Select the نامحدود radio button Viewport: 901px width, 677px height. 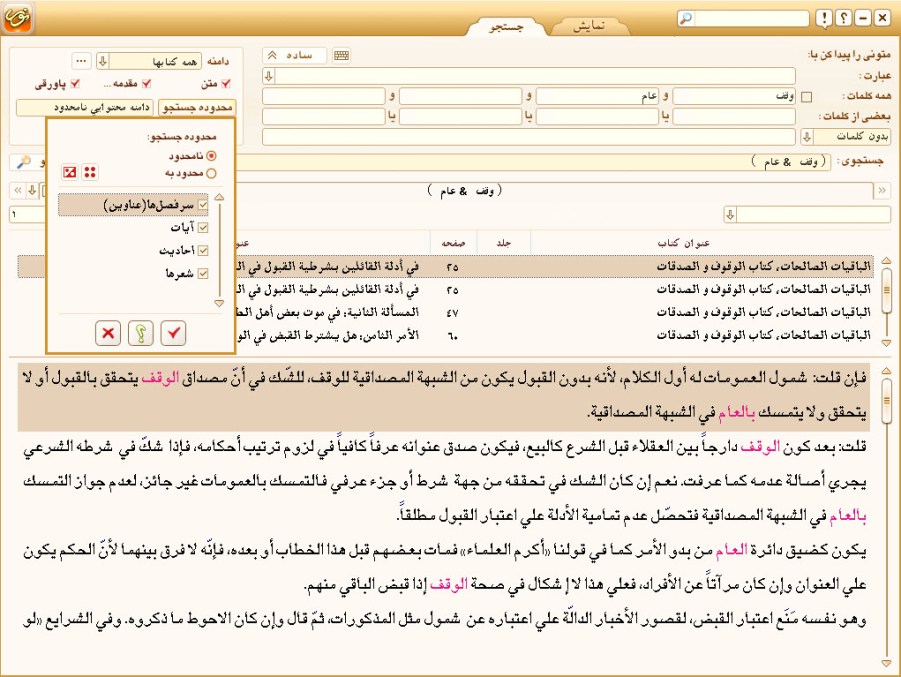click(x=211, y=156)
